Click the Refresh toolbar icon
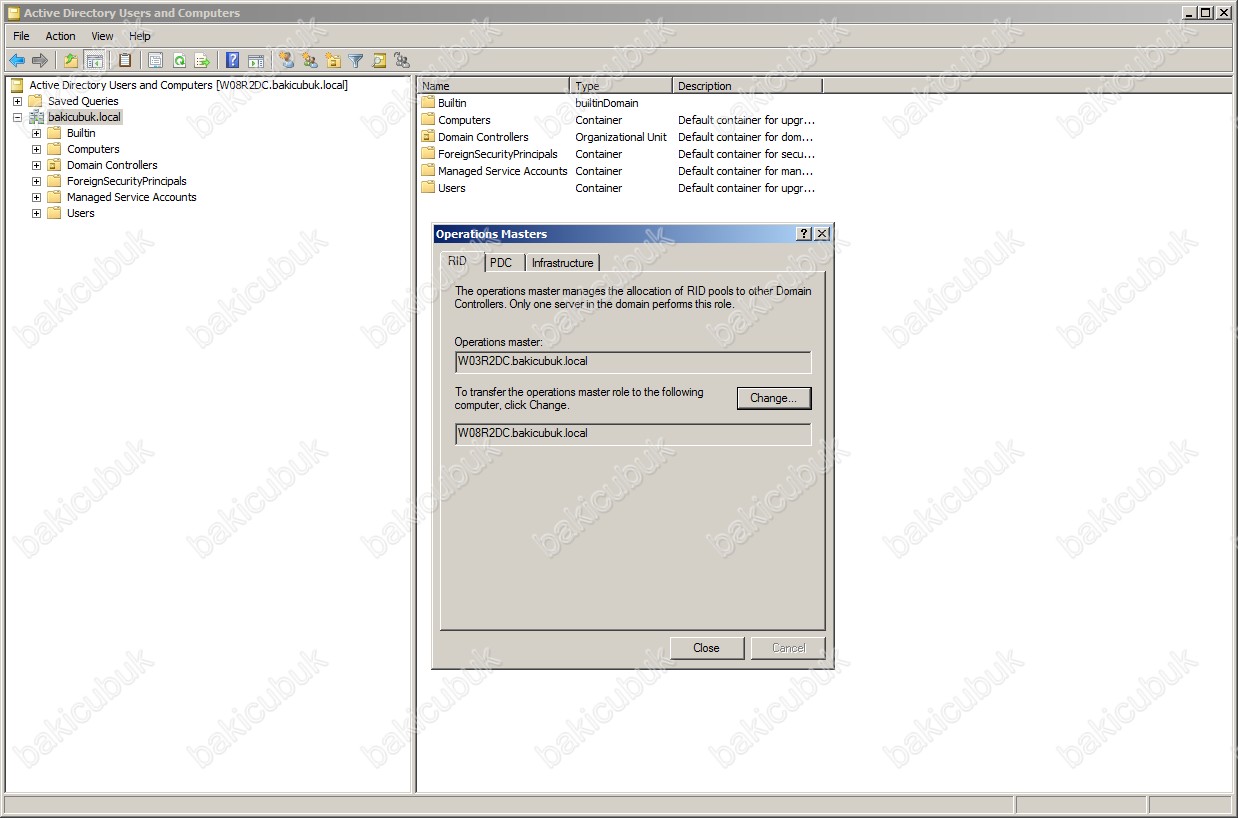The height and width of the screenshot is (818, 1238). [179, 61]
